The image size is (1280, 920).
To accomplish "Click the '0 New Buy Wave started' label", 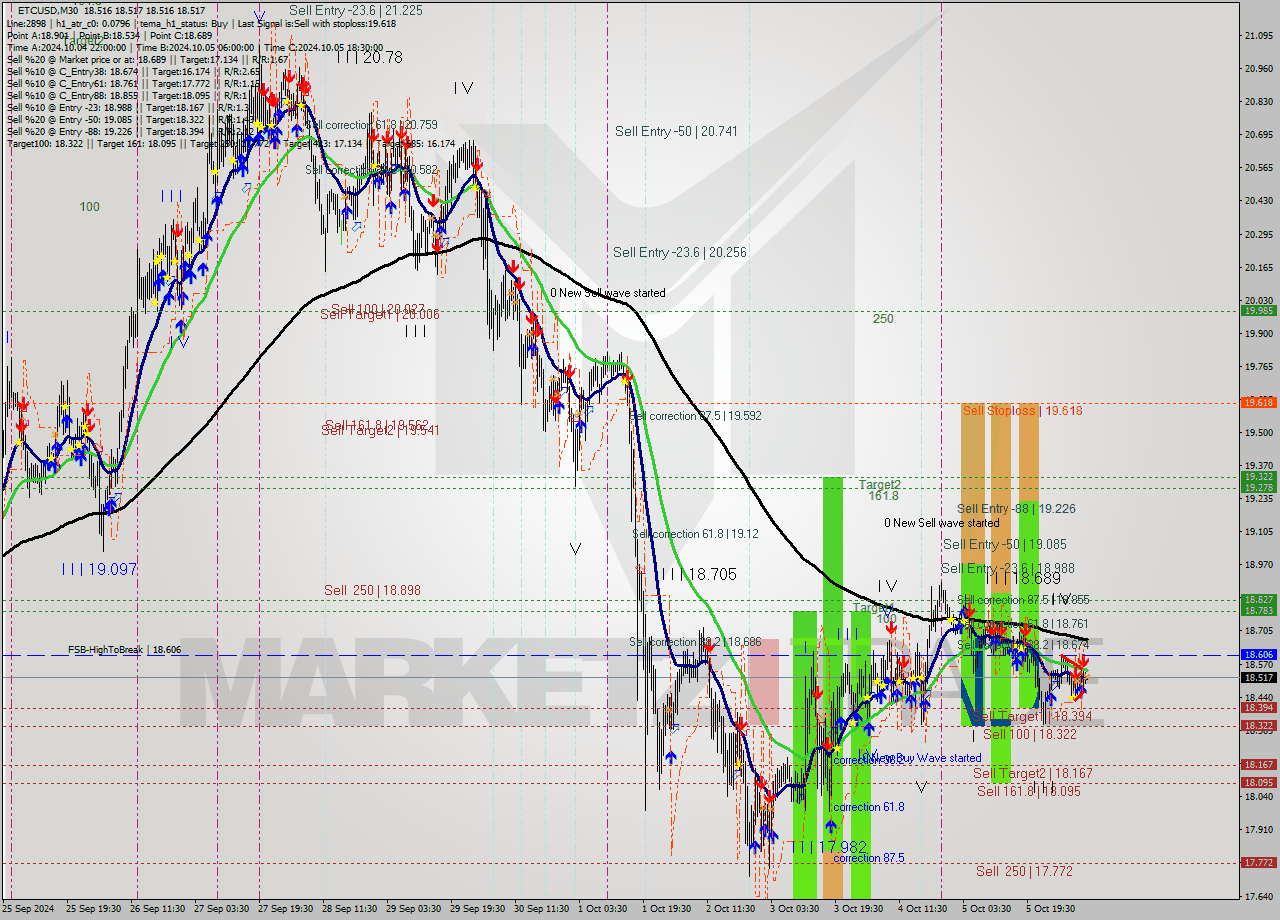I will [x=922, y=758].
